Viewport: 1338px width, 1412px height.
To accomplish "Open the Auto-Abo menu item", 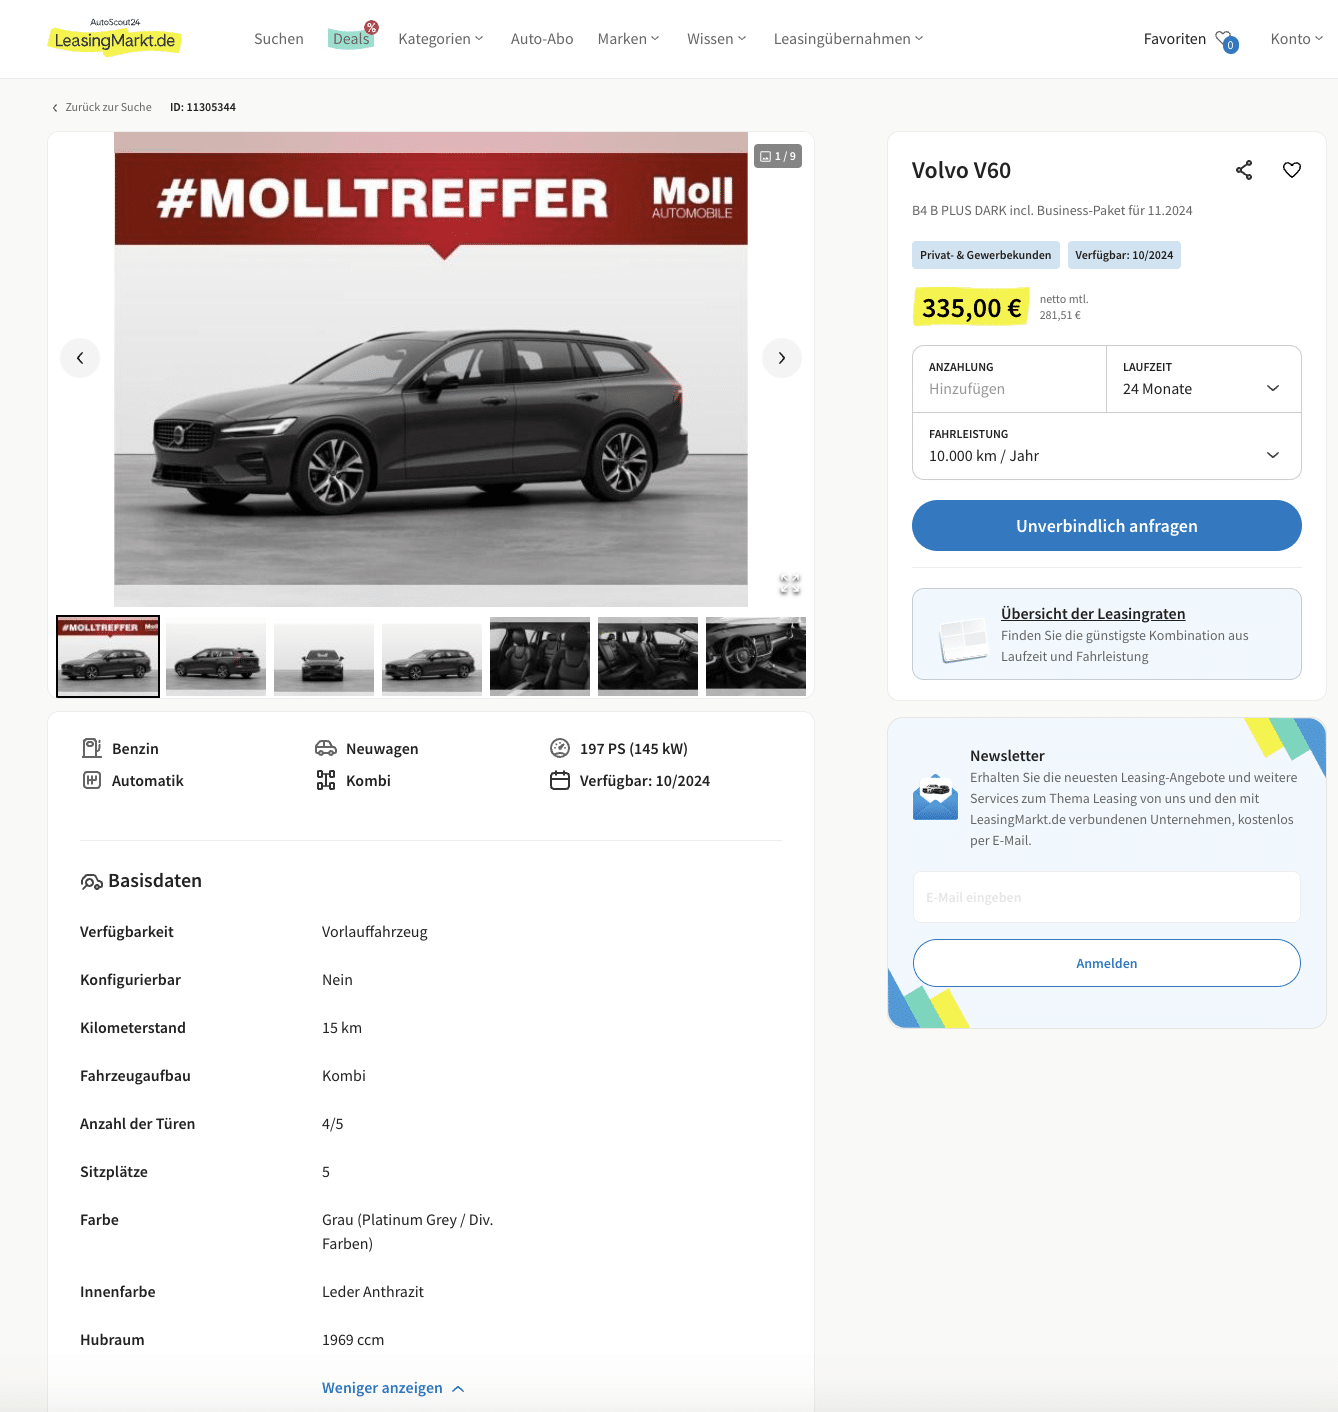I will 542,39.
